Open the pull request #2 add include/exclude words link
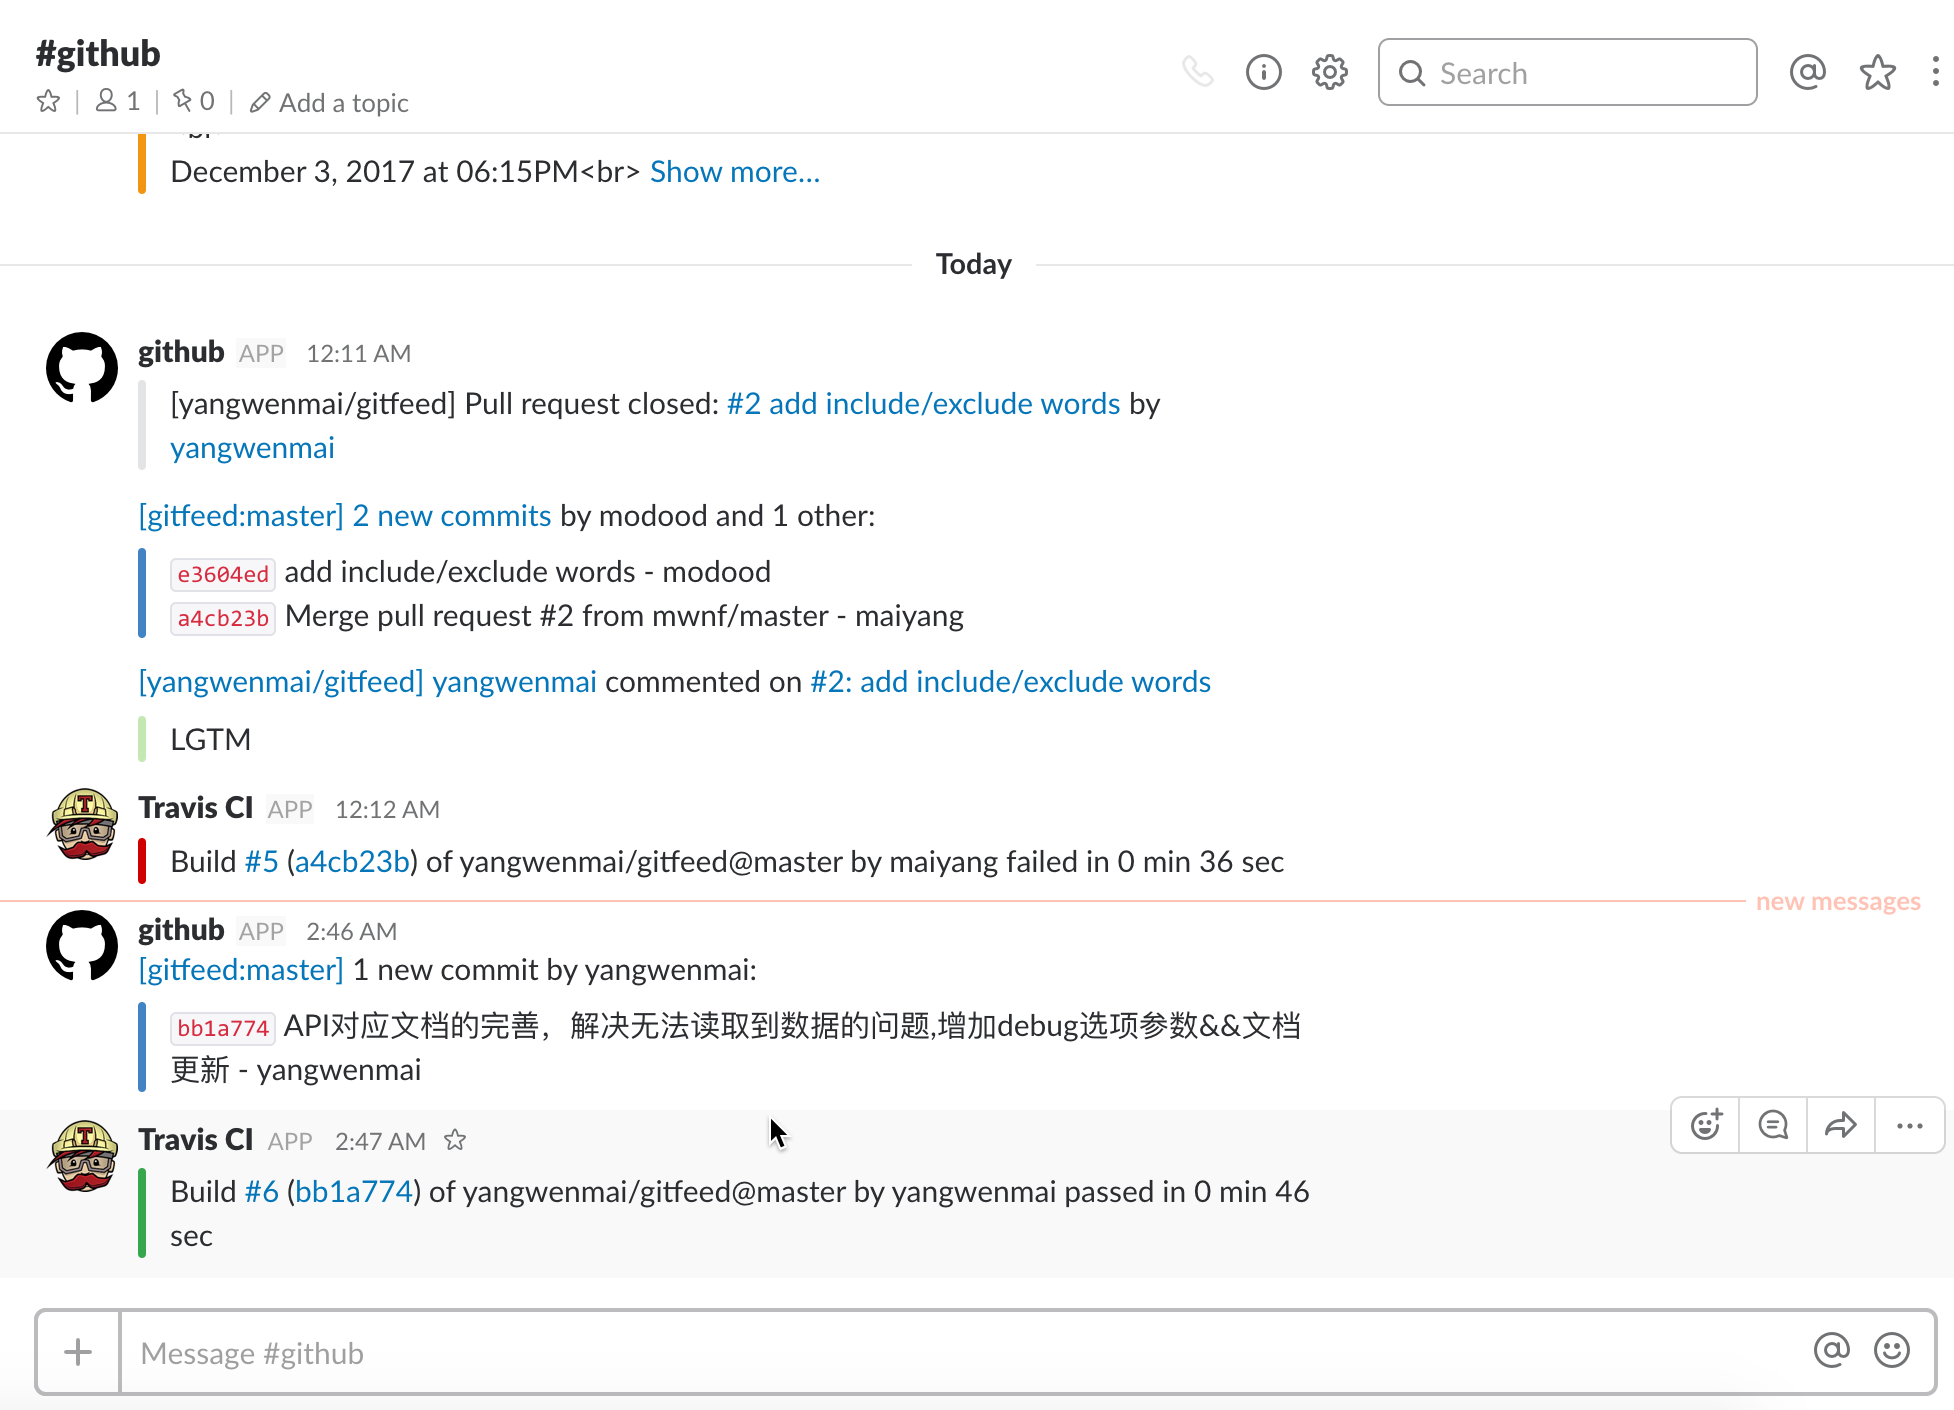The height and width of the screenshot is (1410, 1954). tap(923, 404)
